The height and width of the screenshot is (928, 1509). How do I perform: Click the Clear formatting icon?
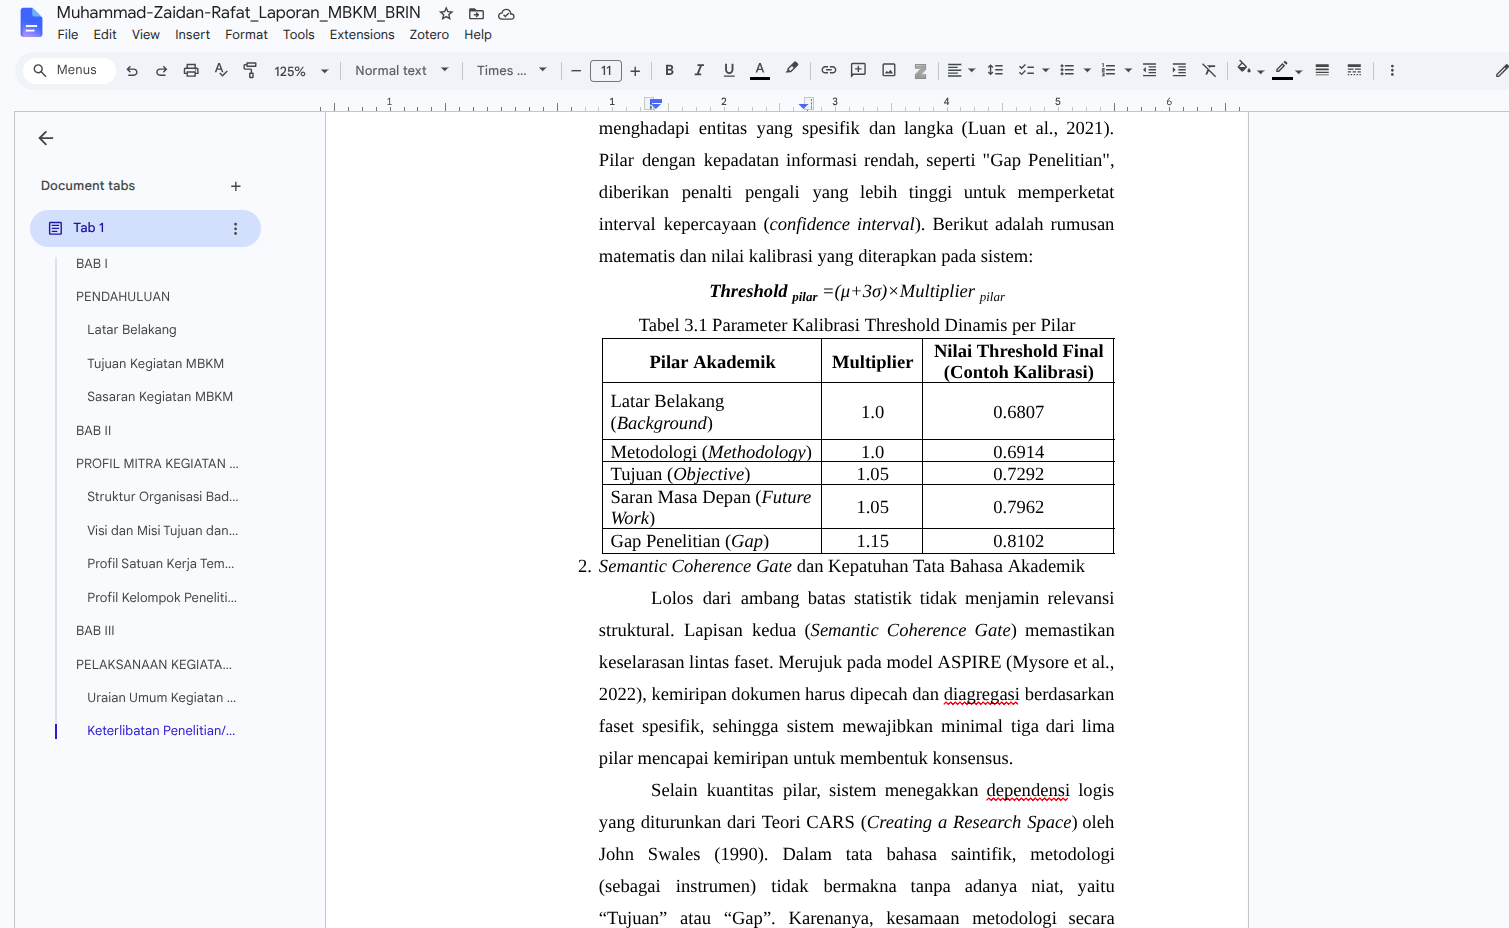tap(1209, 70)
